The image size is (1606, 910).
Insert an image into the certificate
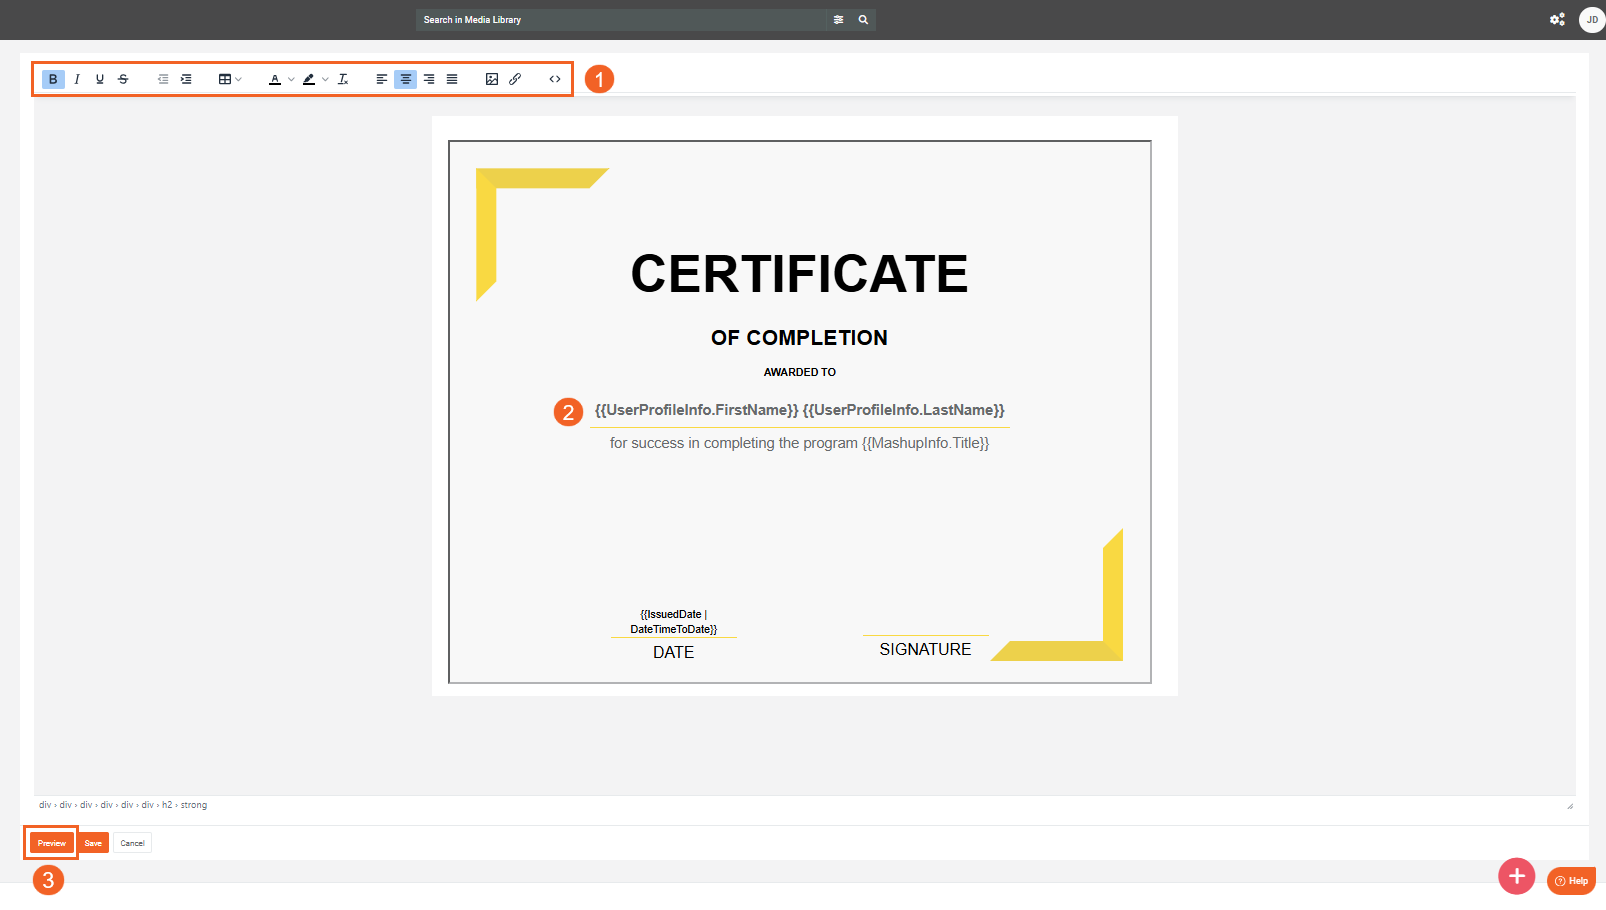click(x=492, y=79)
